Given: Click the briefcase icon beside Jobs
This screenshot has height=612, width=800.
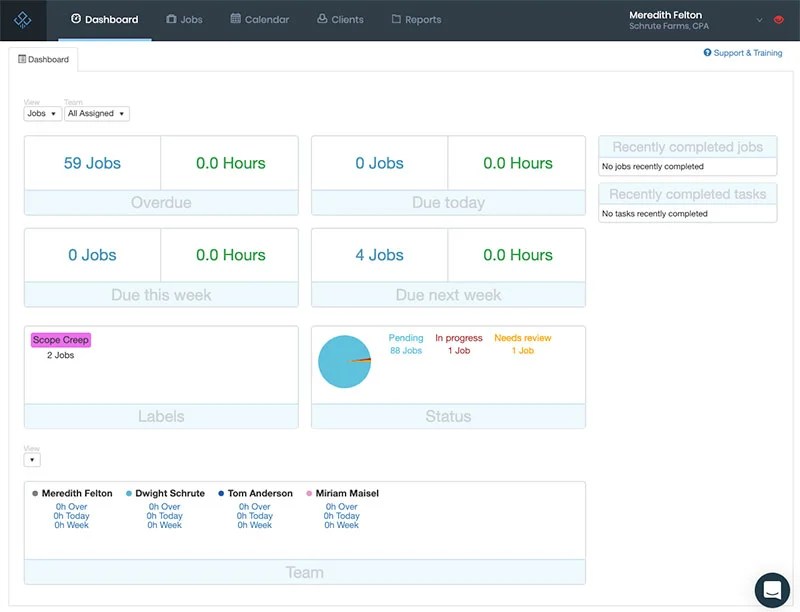Looking at the screenshot, I should [171, 19].
